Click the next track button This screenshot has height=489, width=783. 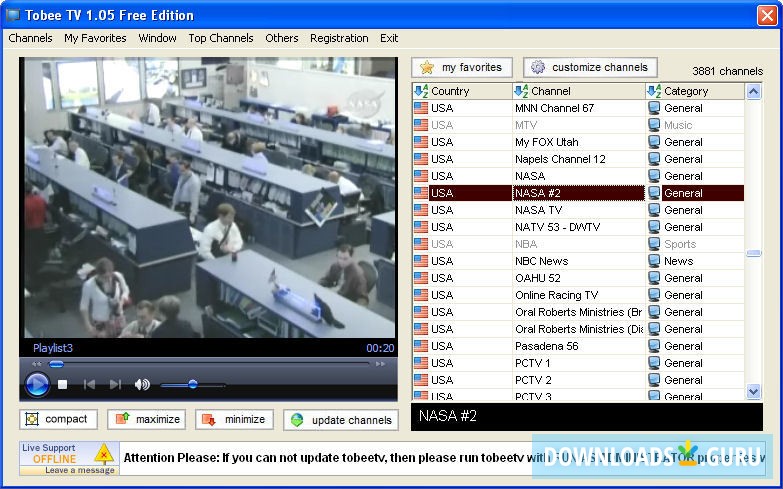[115, 384]
